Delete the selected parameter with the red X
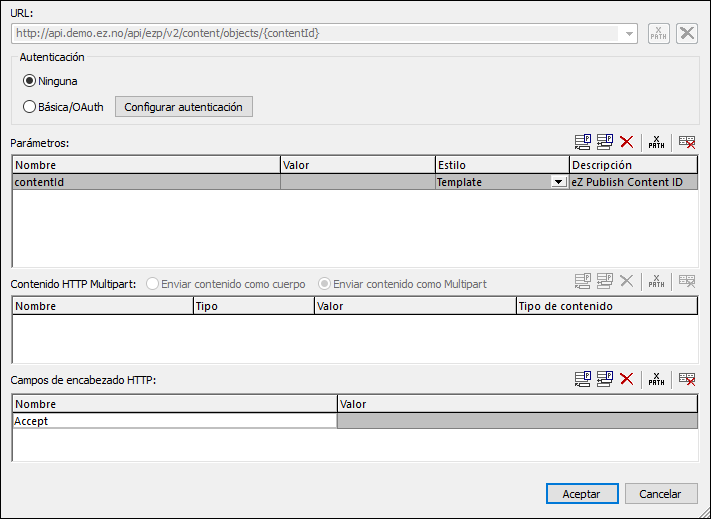 point(626,142)
